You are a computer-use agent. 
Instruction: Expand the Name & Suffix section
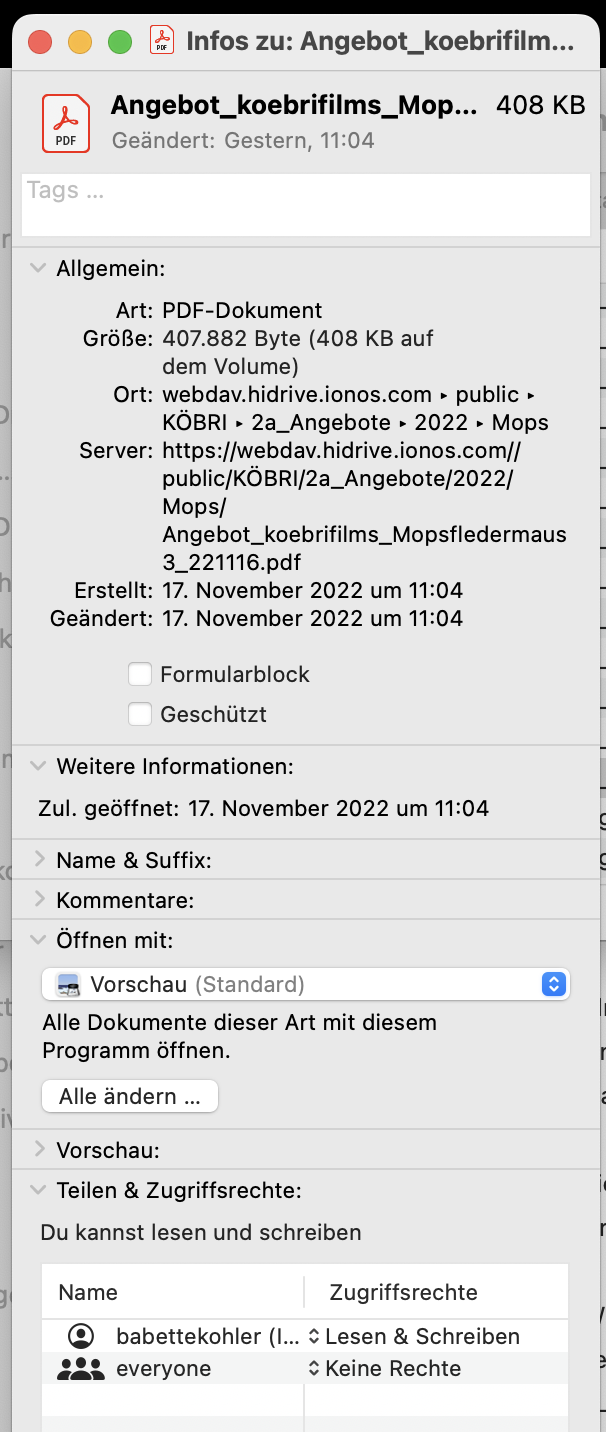39,859
